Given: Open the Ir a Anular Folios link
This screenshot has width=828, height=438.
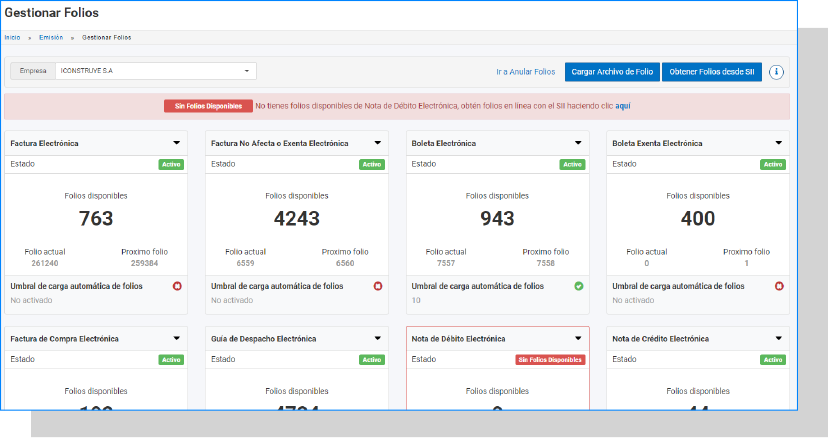Looking at the screenshot, I should click(x=525, y=72).
